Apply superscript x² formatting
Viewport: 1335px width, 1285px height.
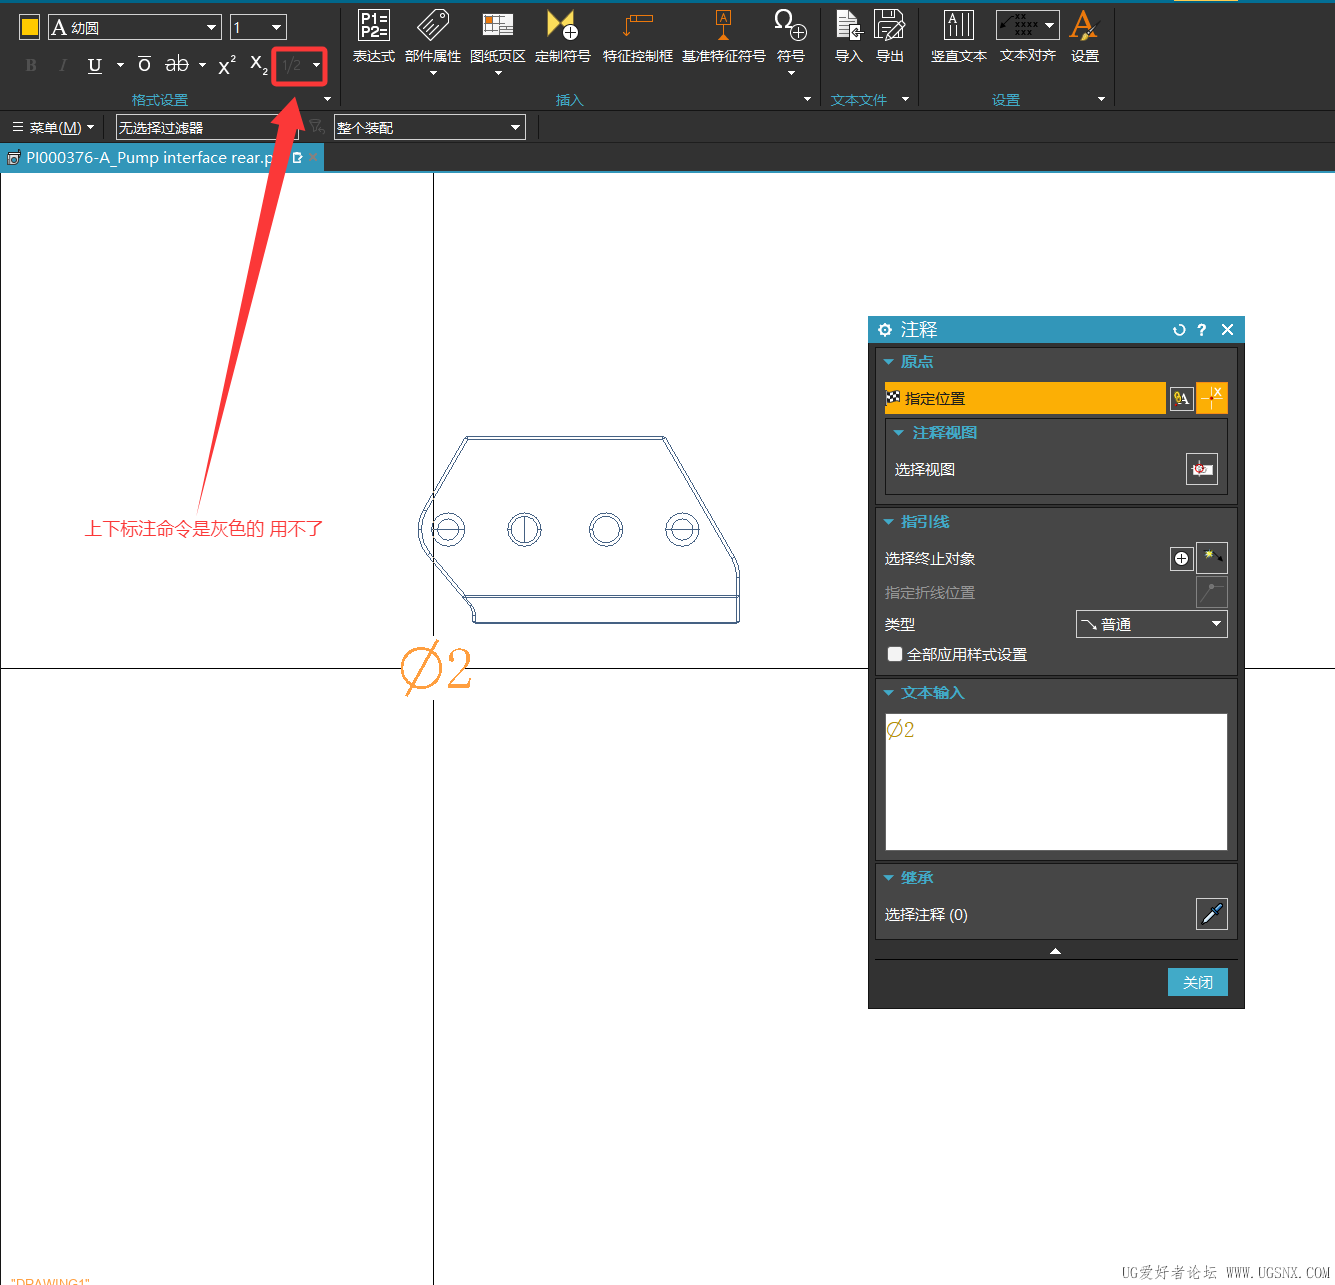(227, 65)
